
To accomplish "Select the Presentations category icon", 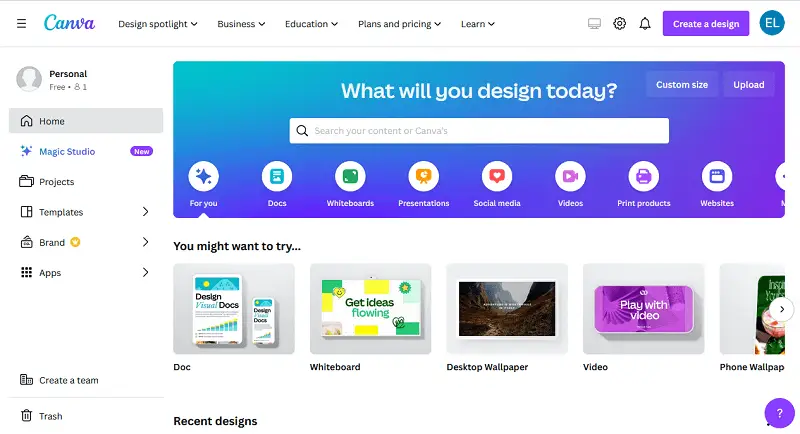I will coord(423,176).
